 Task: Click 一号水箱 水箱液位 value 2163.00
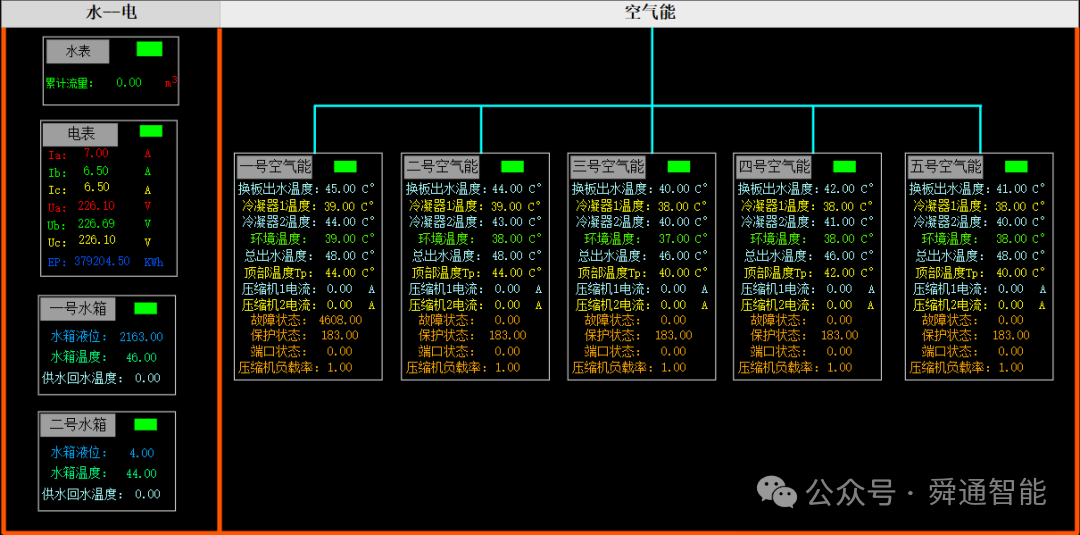click(x=141, y=337)
